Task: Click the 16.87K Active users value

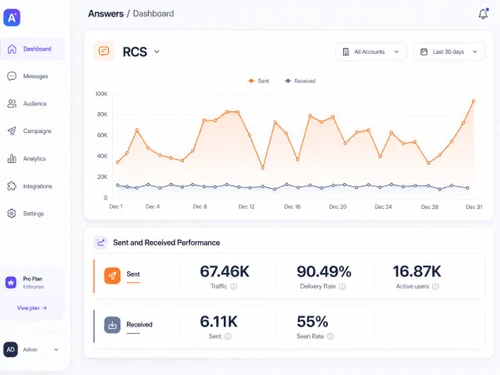Action: [x=417, y=271]
